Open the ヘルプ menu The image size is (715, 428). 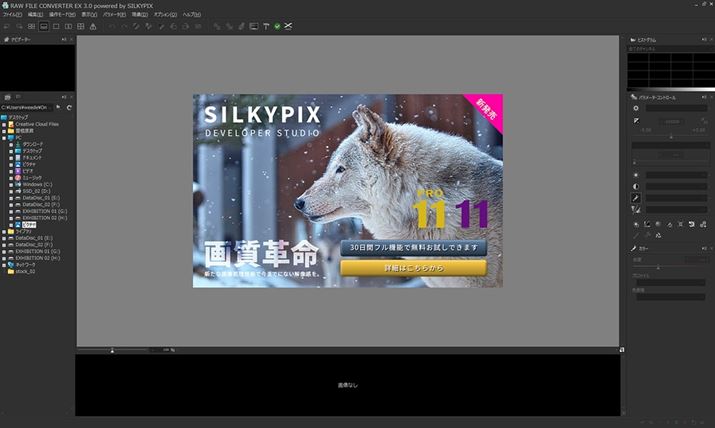(192, 15)
